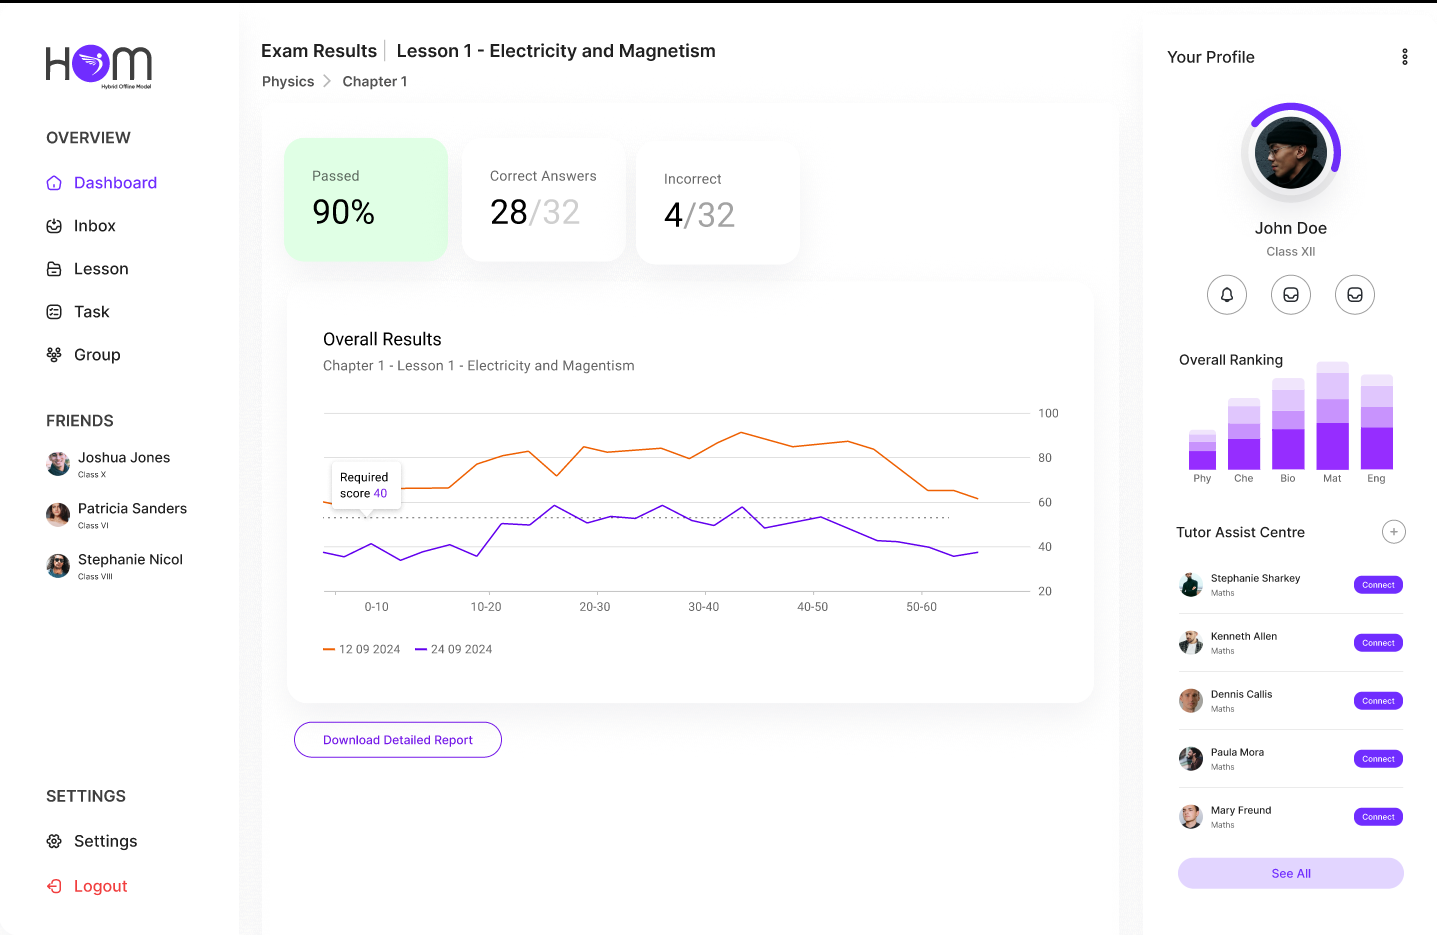Click the notification bell under the profile
The image size is (1437, 935).
[1227, 294]
